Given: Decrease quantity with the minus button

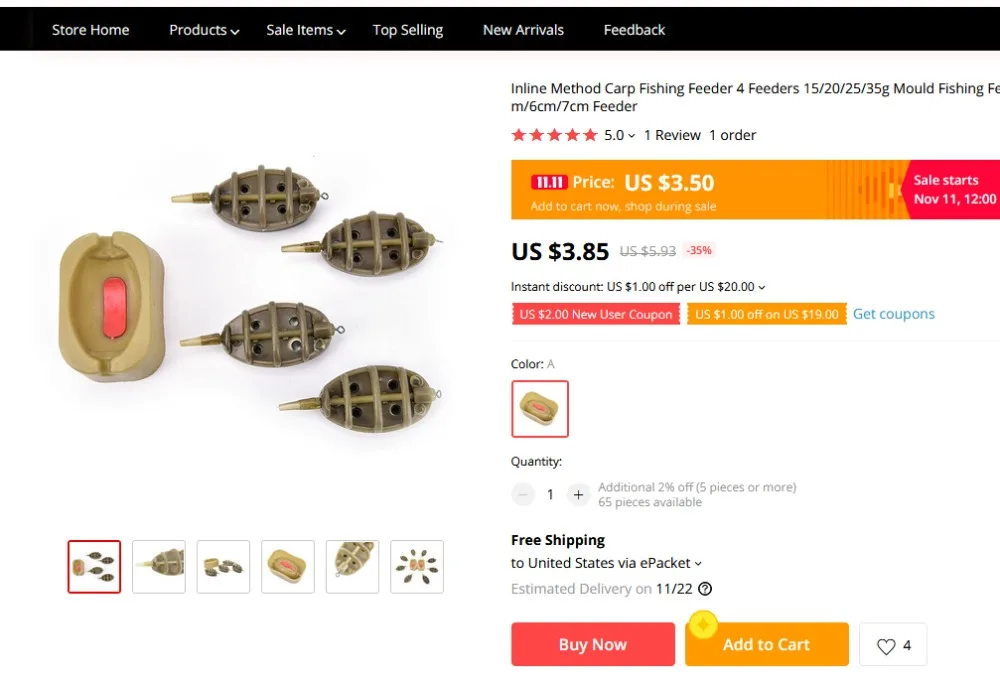Looking at the screenshot, I should [523, 494].
